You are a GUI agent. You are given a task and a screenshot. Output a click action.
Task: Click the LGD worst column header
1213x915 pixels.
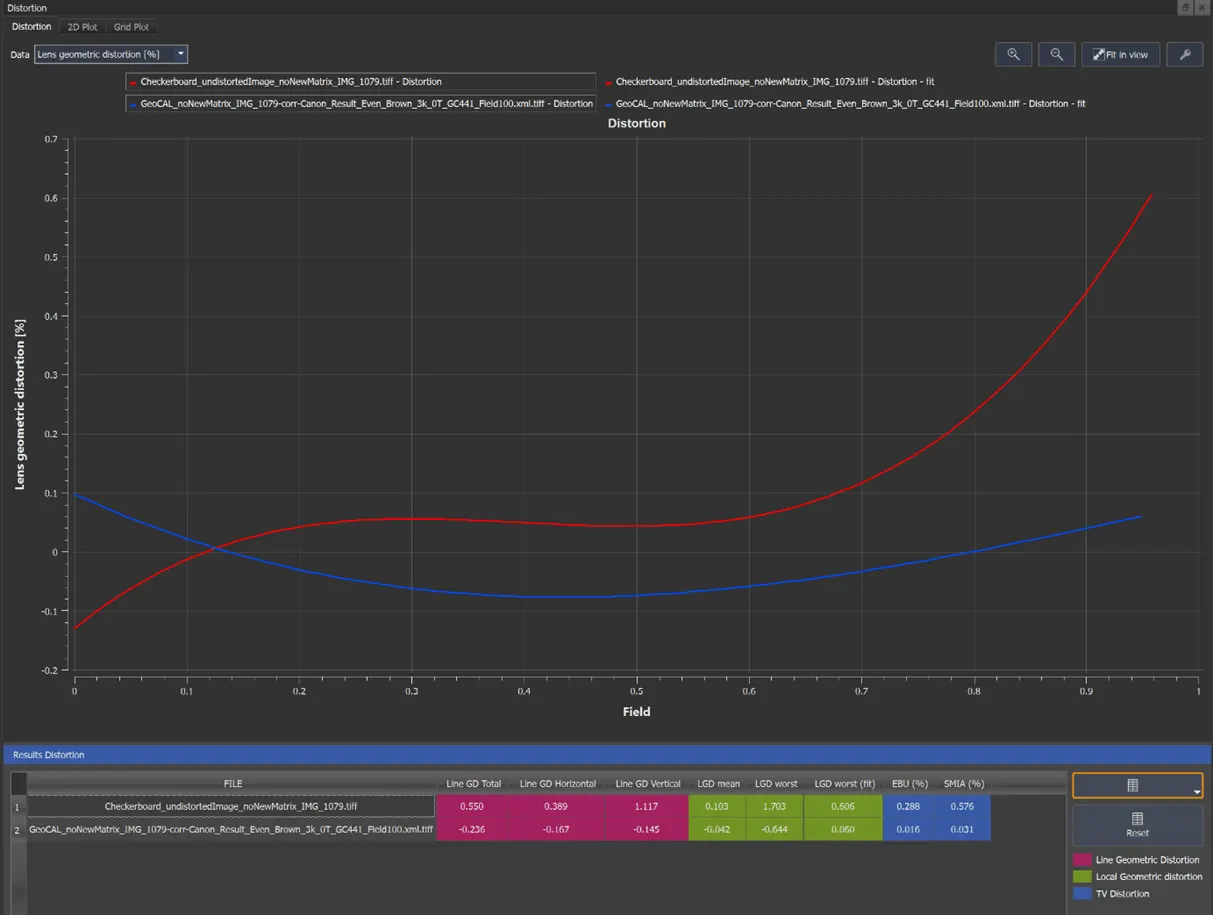776,784
